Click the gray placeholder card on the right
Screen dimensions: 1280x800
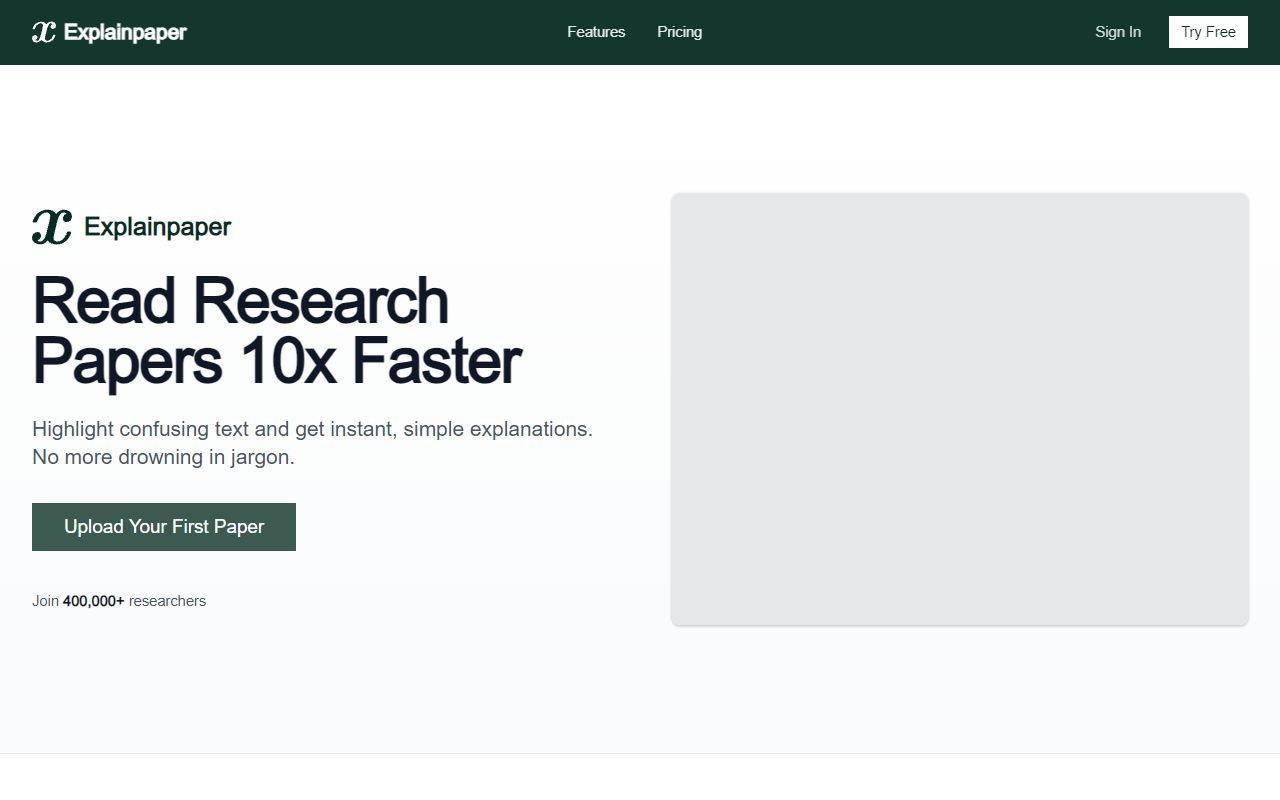pyautogui.click(x=959, y=409)
